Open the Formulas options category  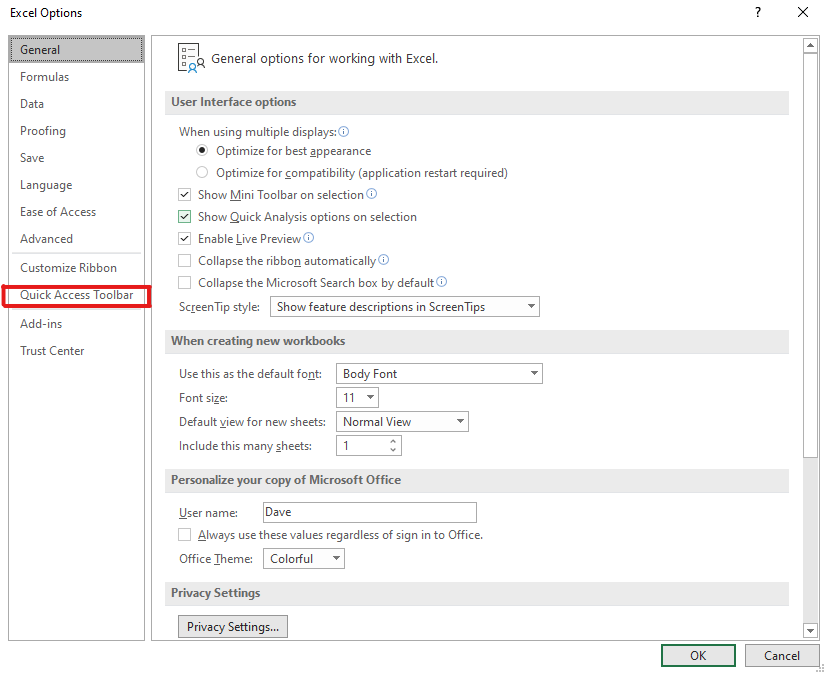(x=45, y=77)
